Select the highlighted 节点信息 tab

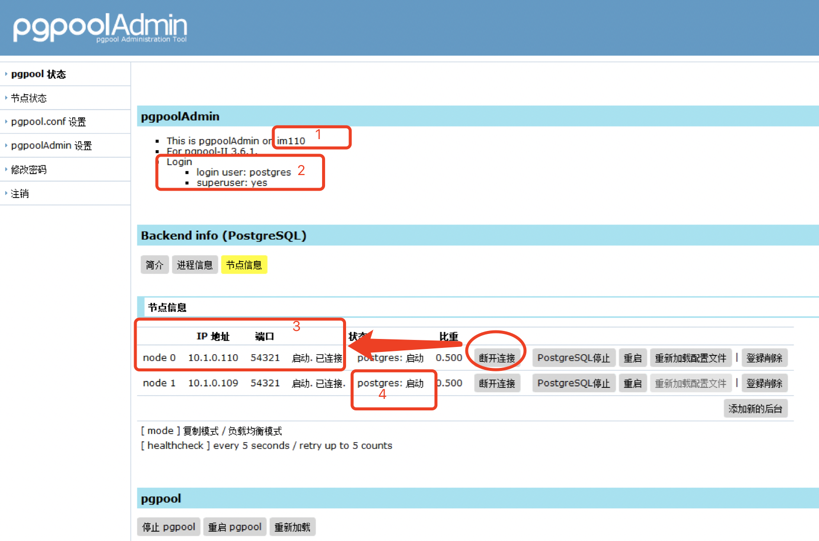(244, 265)
